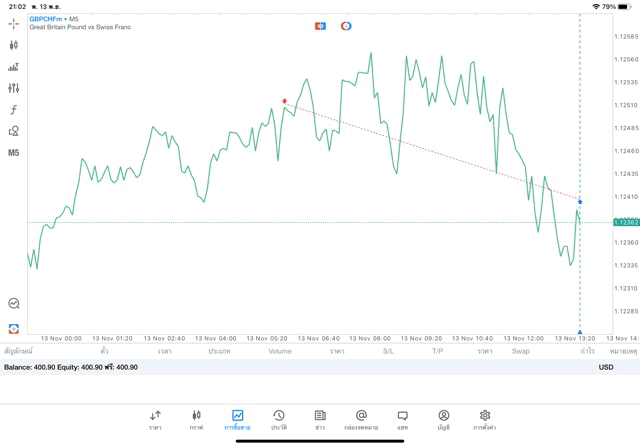Switch to the กราฟ chart tab
Image resolution: width=640 pixels, height=447 pixels.
(196, 419)
